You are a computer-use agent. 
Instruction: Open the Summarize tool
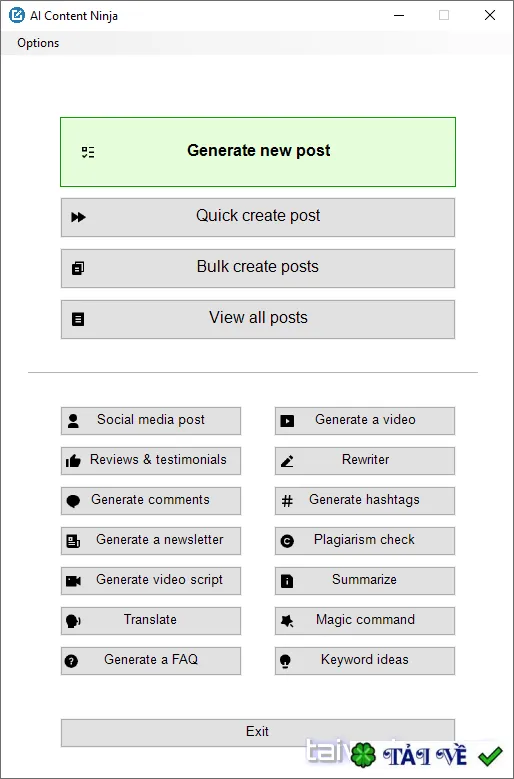[365, 581]
